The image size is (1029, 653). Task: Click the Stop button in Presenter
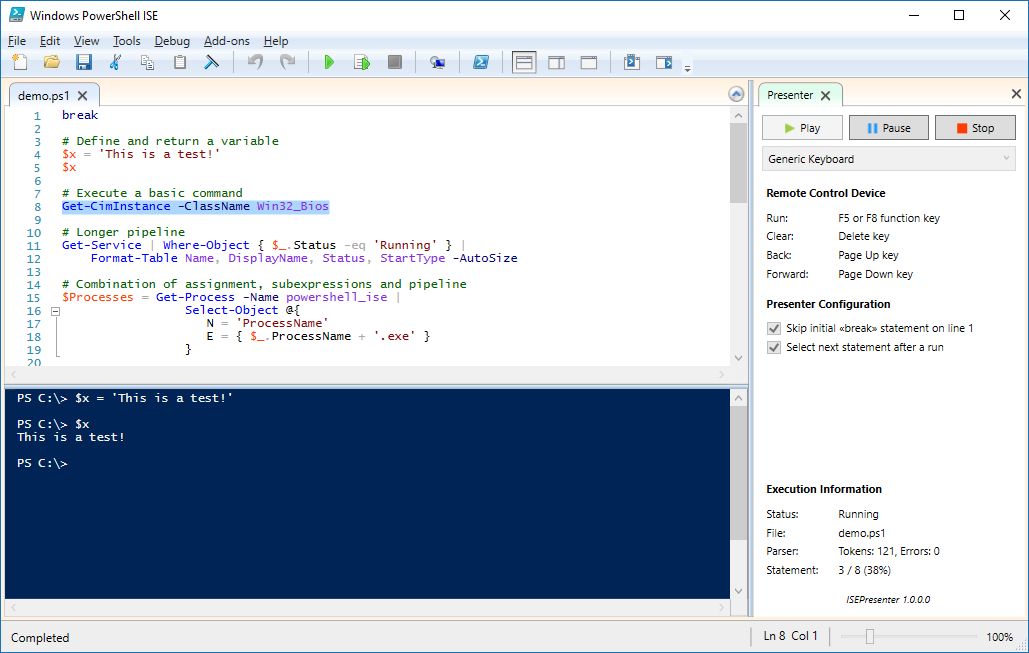975,128
